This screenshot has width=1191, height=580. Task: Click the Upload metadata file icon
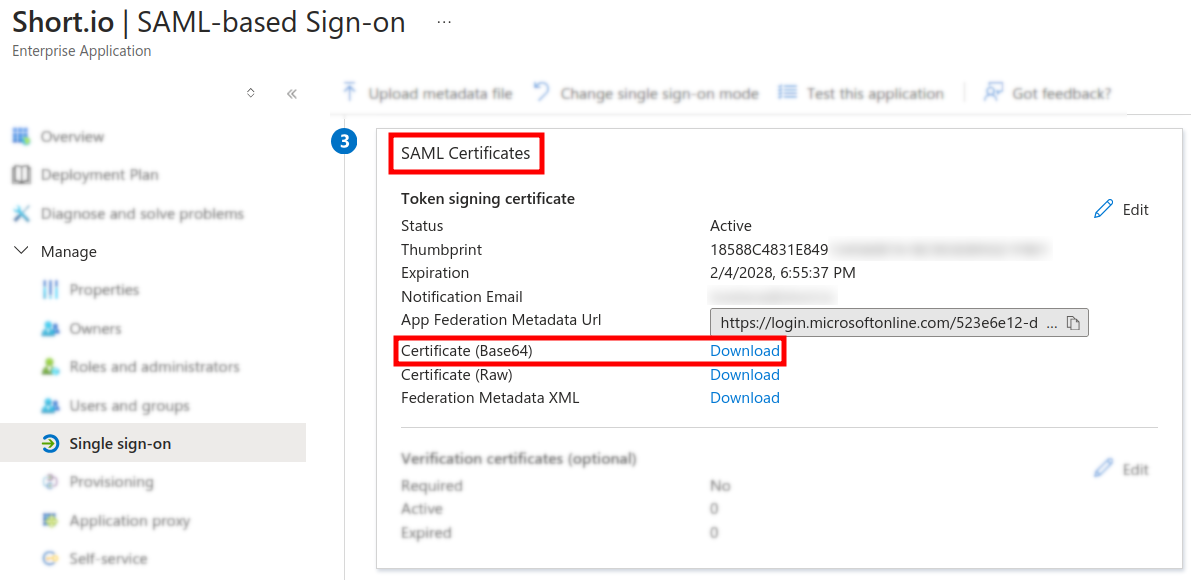[x=350, y=93]
